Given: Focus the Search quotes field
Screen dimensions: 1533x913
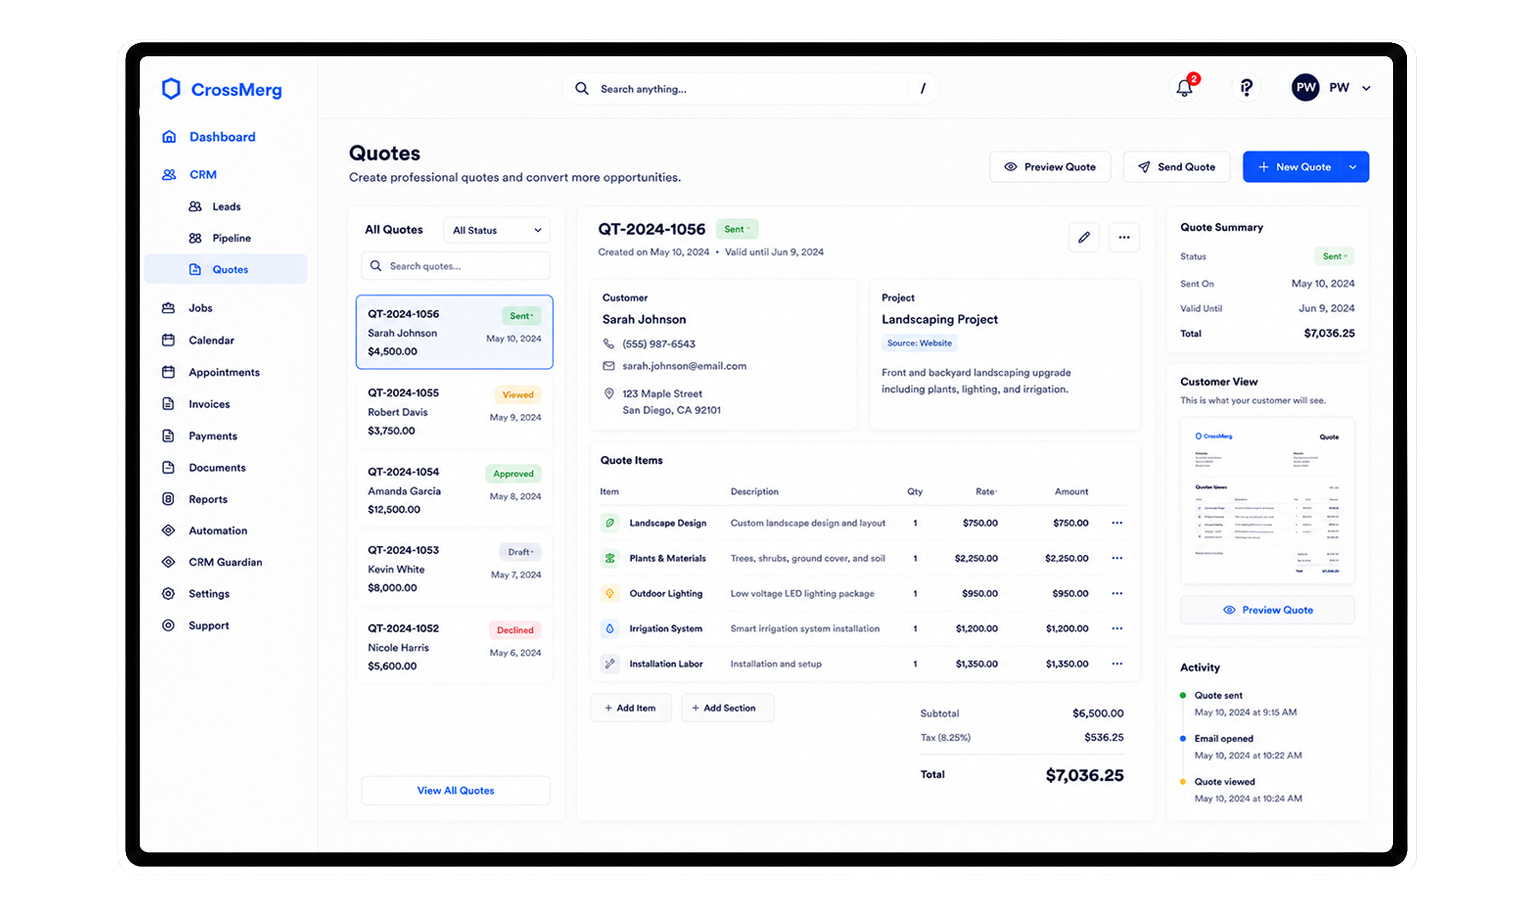Looking at the screenshot, I should tap(456, 266).
